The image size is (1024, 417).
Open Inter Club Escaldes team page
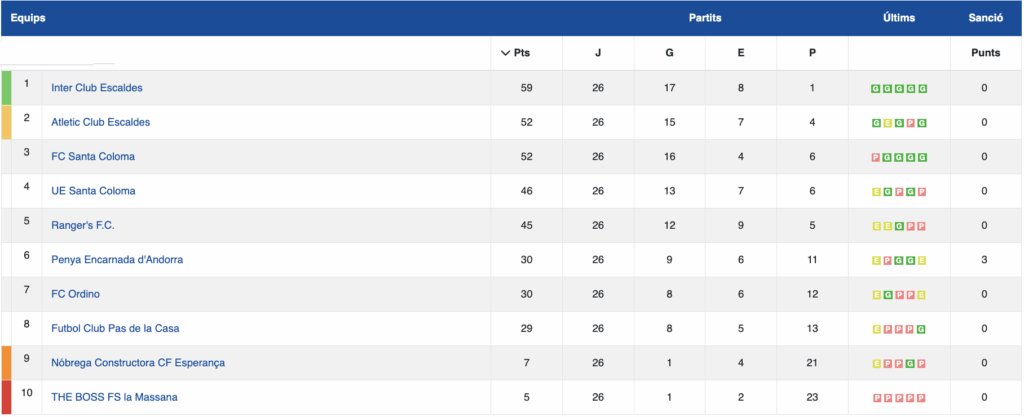(x=97, y=88)
